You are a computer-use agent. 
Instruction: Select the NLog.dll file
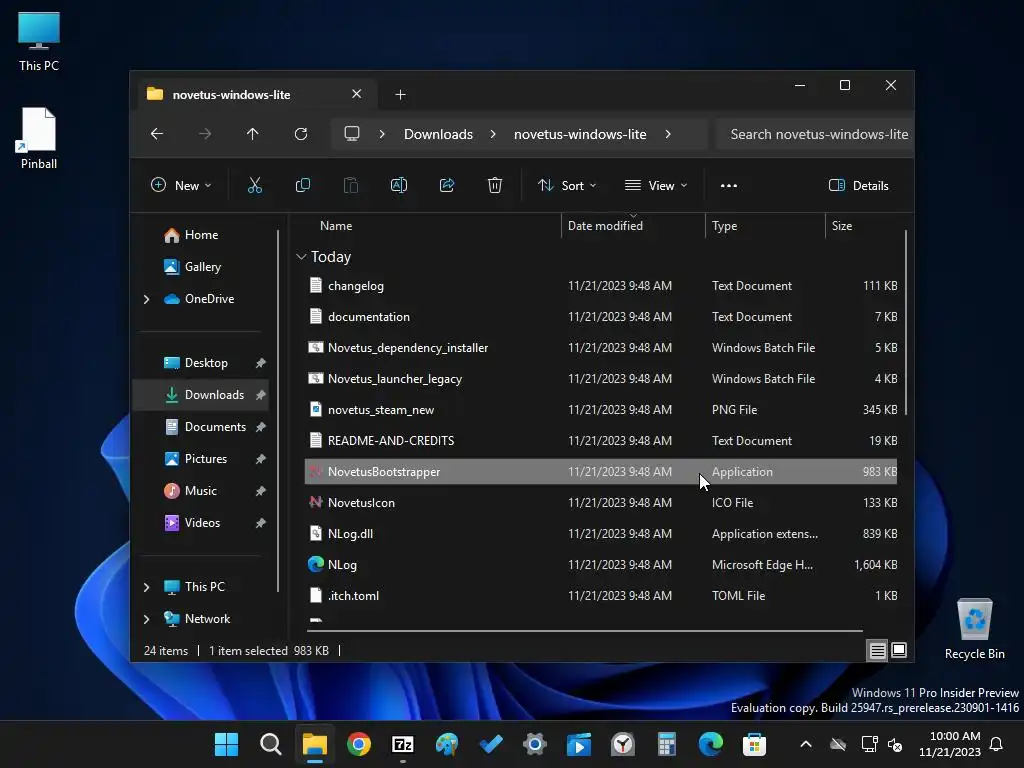[601, 534]
